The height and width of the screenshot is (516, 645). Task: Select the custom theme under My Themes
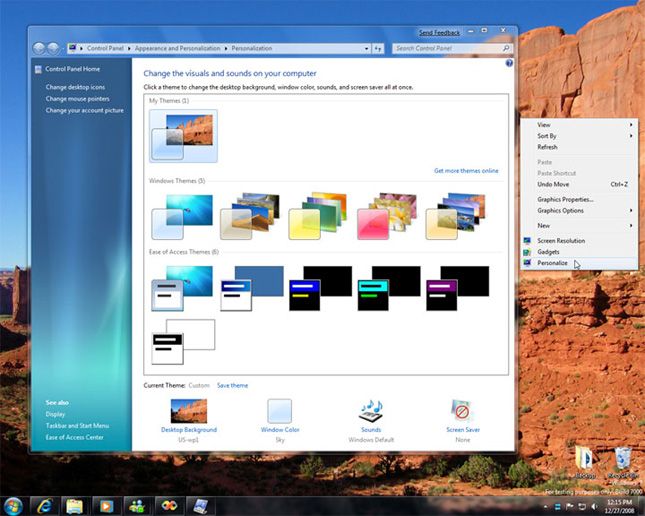click(x=183, y=136)
